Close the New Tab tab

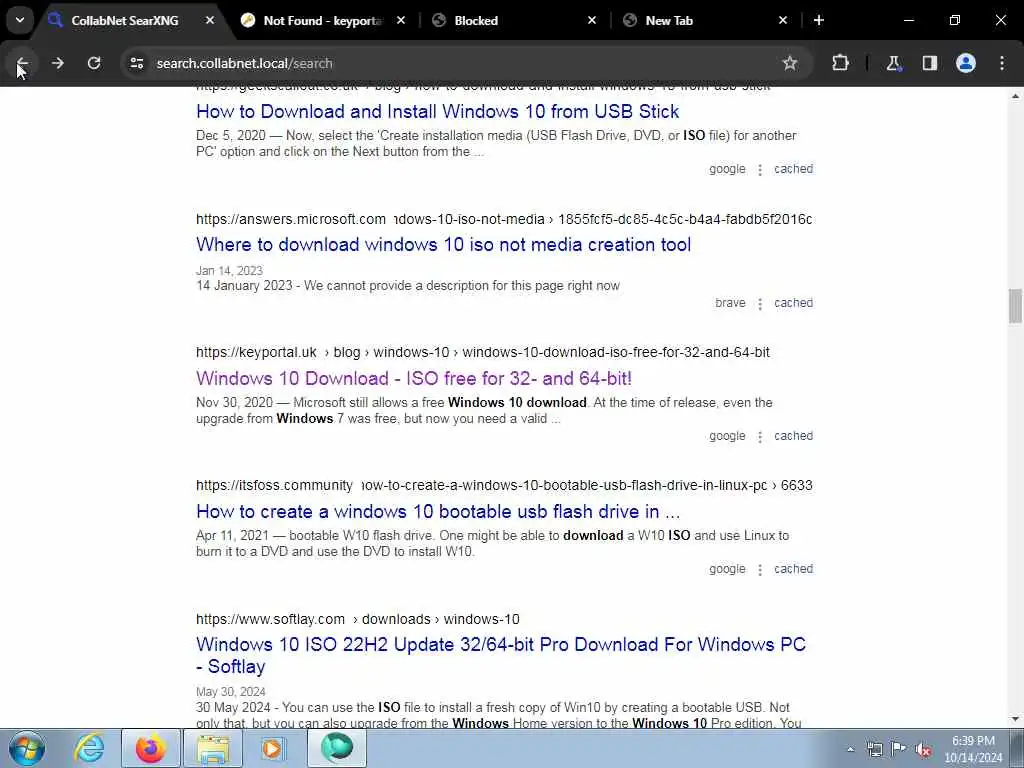pyautogui.click(x=783, y=20)
